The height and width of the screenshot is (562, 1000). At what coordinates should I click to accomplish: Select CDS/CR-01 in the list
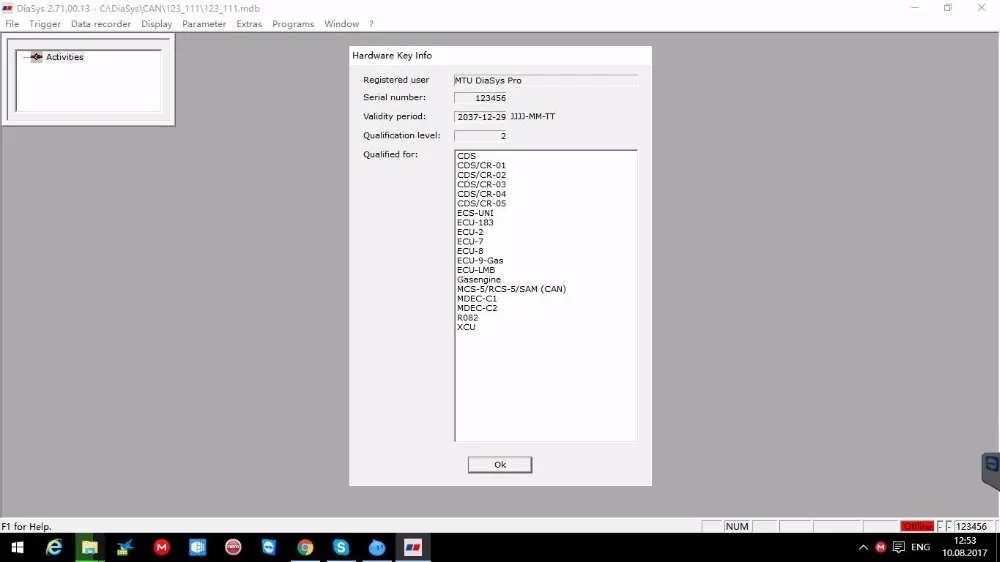coord(481,165)
